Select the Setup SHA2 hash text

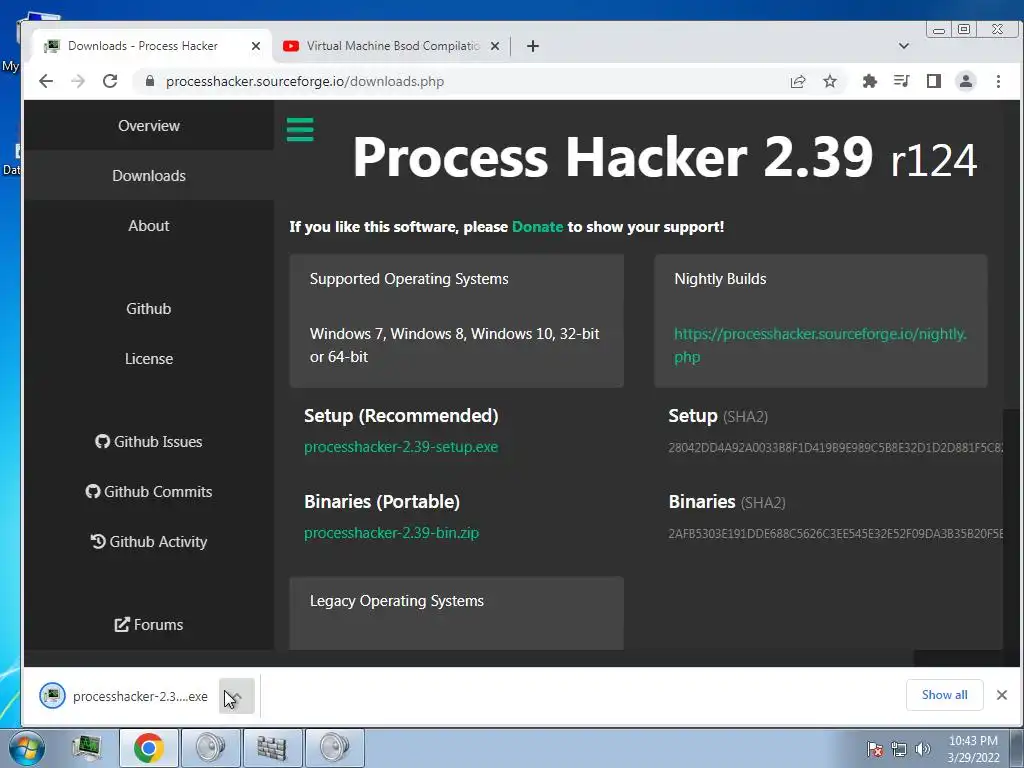point(835,448)
